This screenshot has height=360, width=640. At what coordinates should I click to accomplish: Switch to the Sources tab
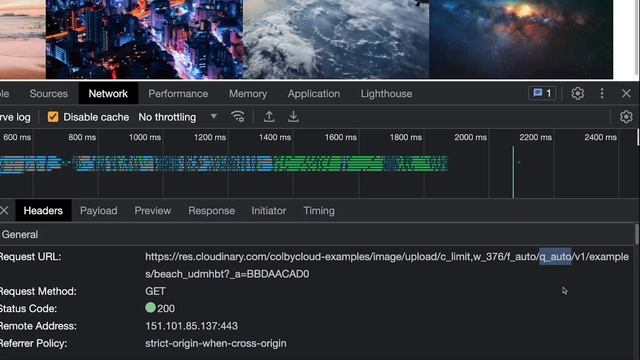click(49, 93)
